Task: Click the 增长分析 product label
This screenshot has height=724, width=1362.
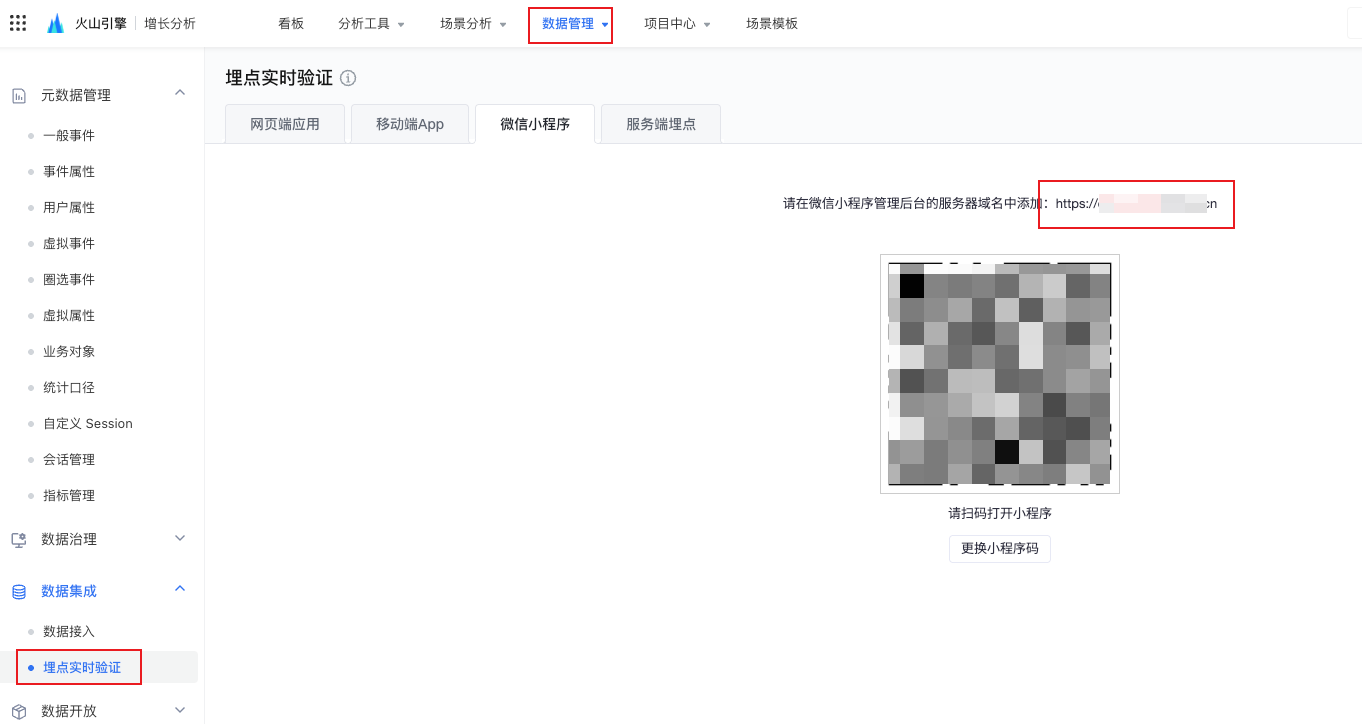Action: (170, 24)
